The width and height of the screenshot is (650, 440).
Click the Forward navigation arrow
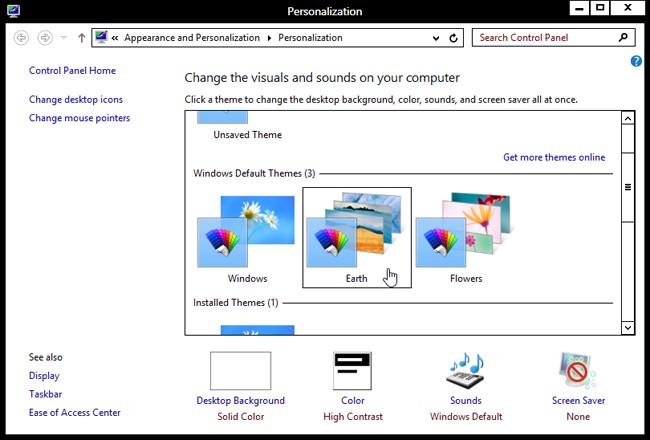(45, 38)
